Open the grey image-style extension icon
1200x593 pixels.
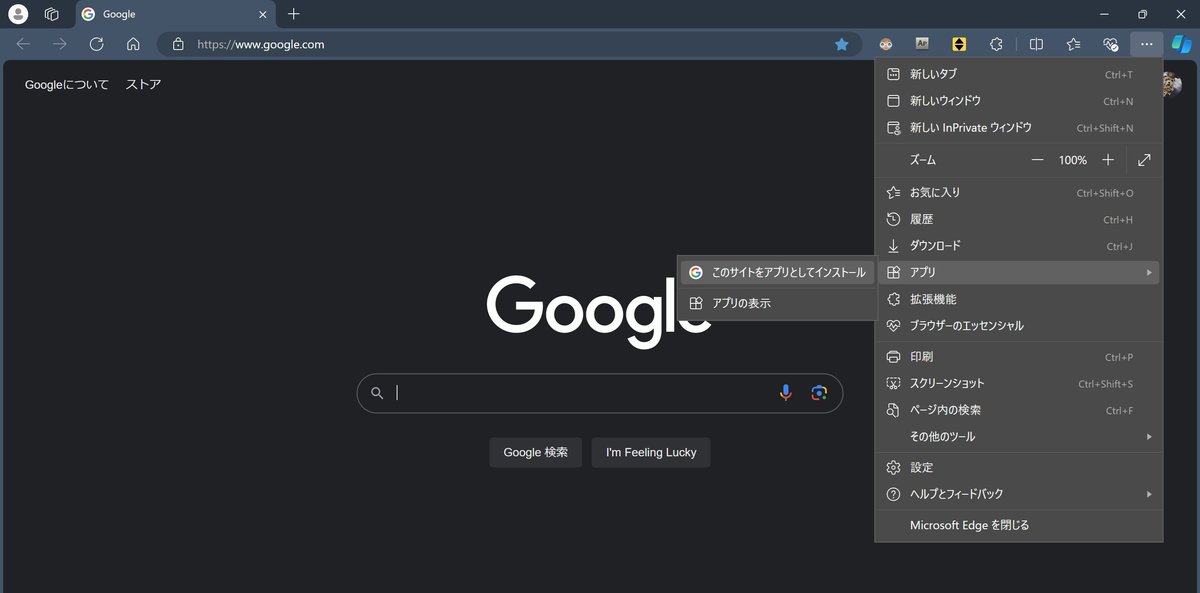922,44
